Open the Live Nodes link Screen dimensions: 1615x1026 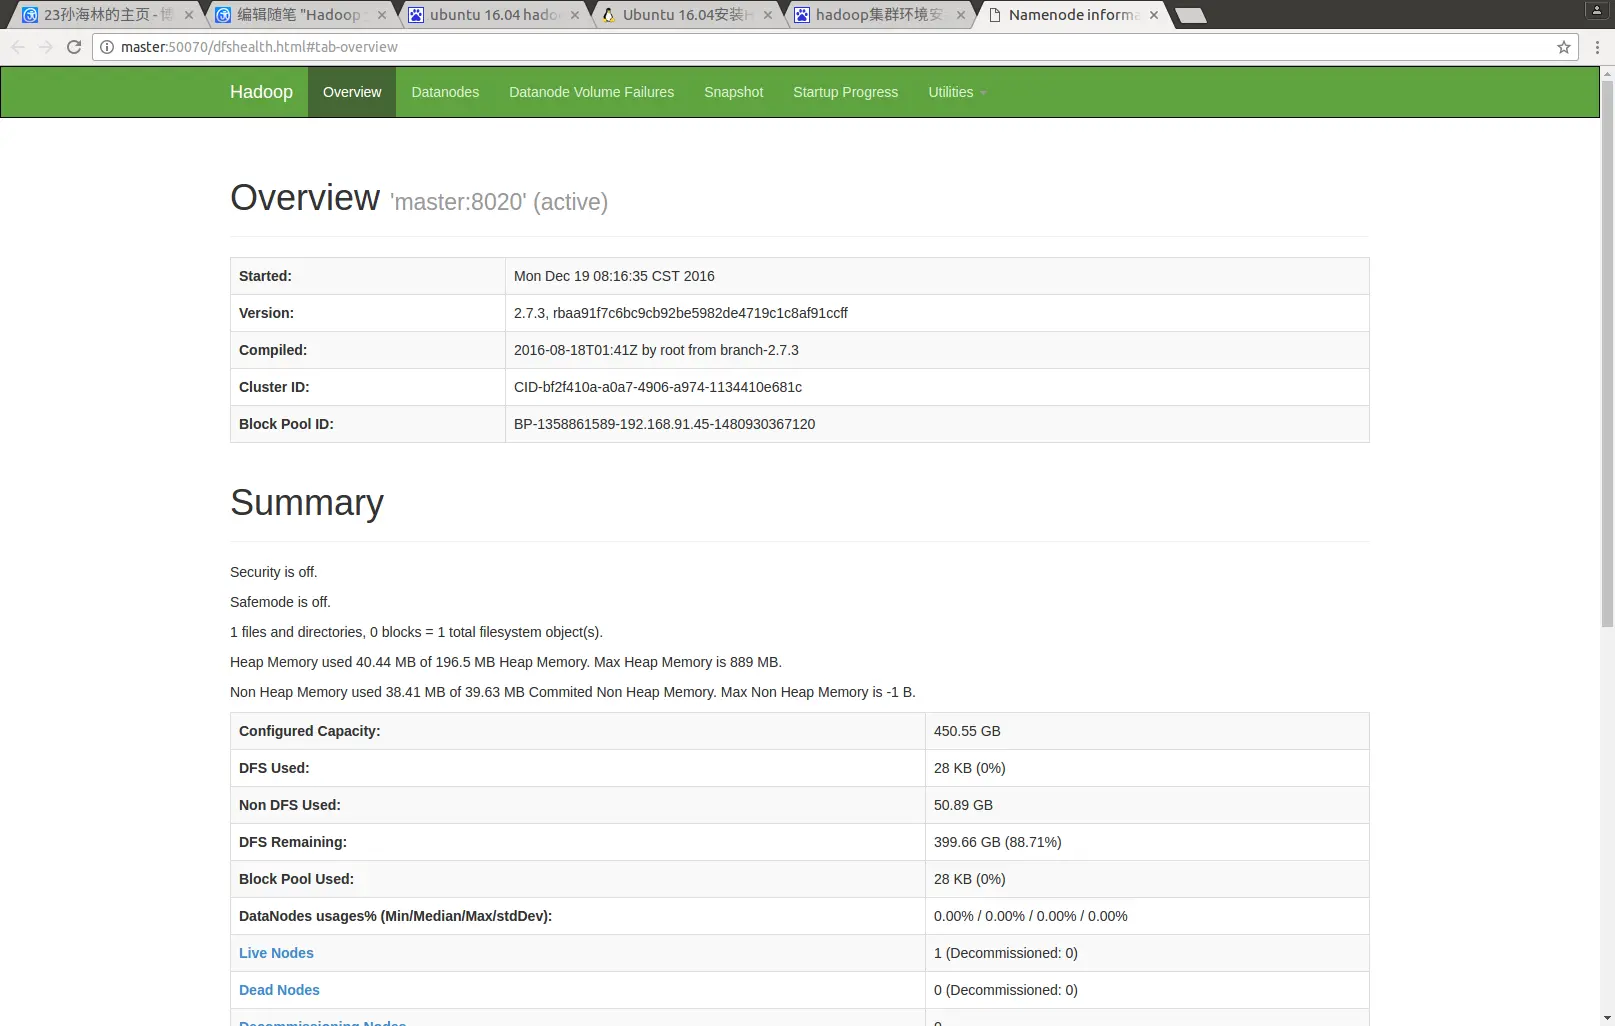pos(276,953)
